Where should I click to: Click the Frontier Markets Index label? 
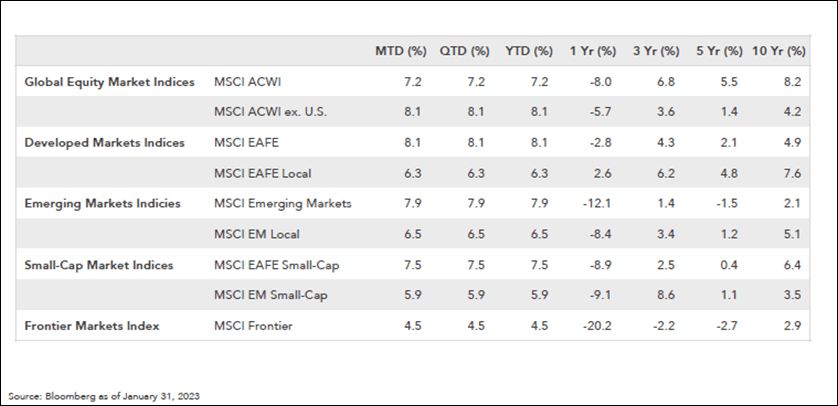(x=93, y=326)
